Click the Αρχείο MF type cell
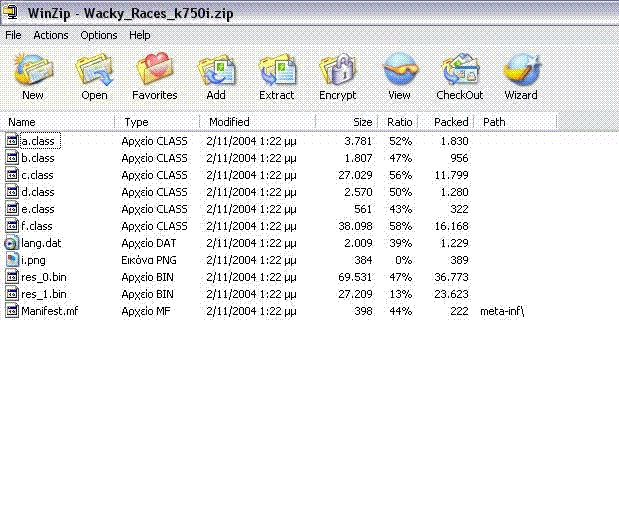This screenshot has width=619, height=524. [146, 311]
